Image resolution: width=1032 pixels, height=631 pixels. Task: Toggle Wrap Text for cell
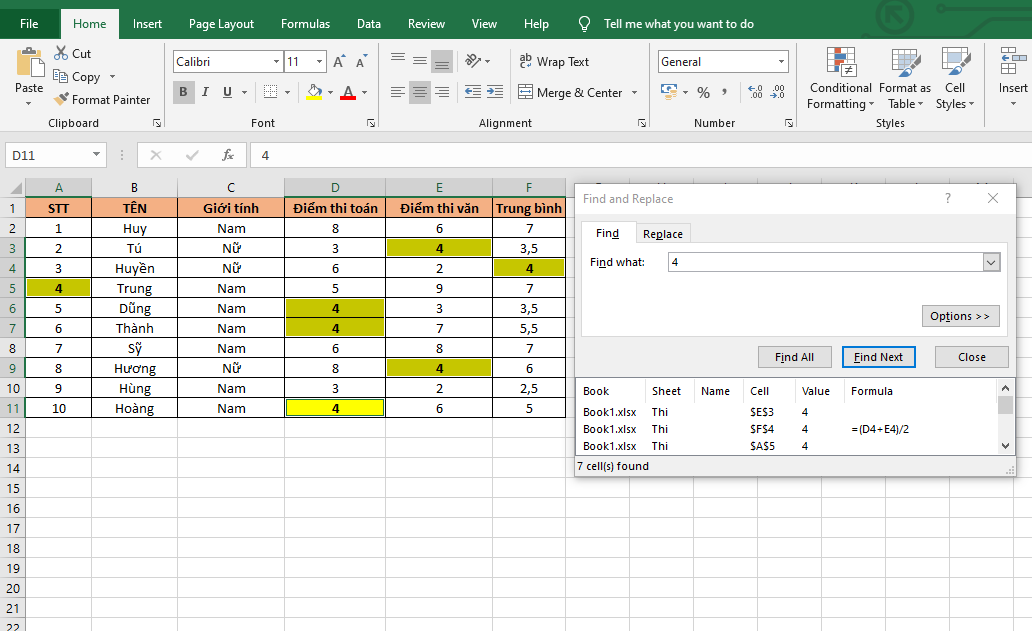tap(554, 62)
